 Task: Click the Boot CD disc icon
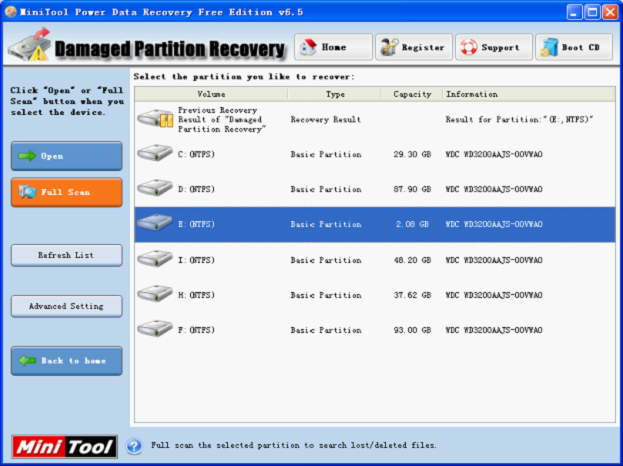point(549,47)
